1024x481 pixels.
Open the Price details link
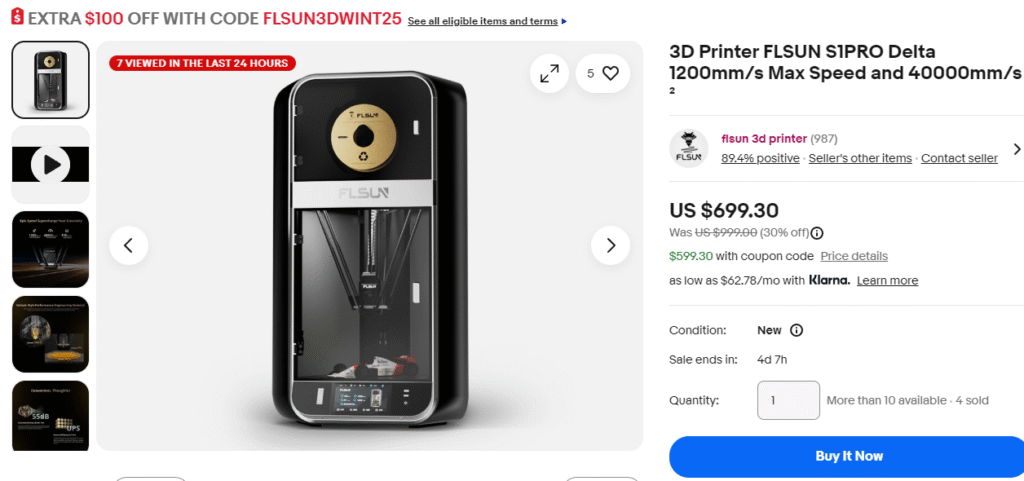(x=854, y=256)
